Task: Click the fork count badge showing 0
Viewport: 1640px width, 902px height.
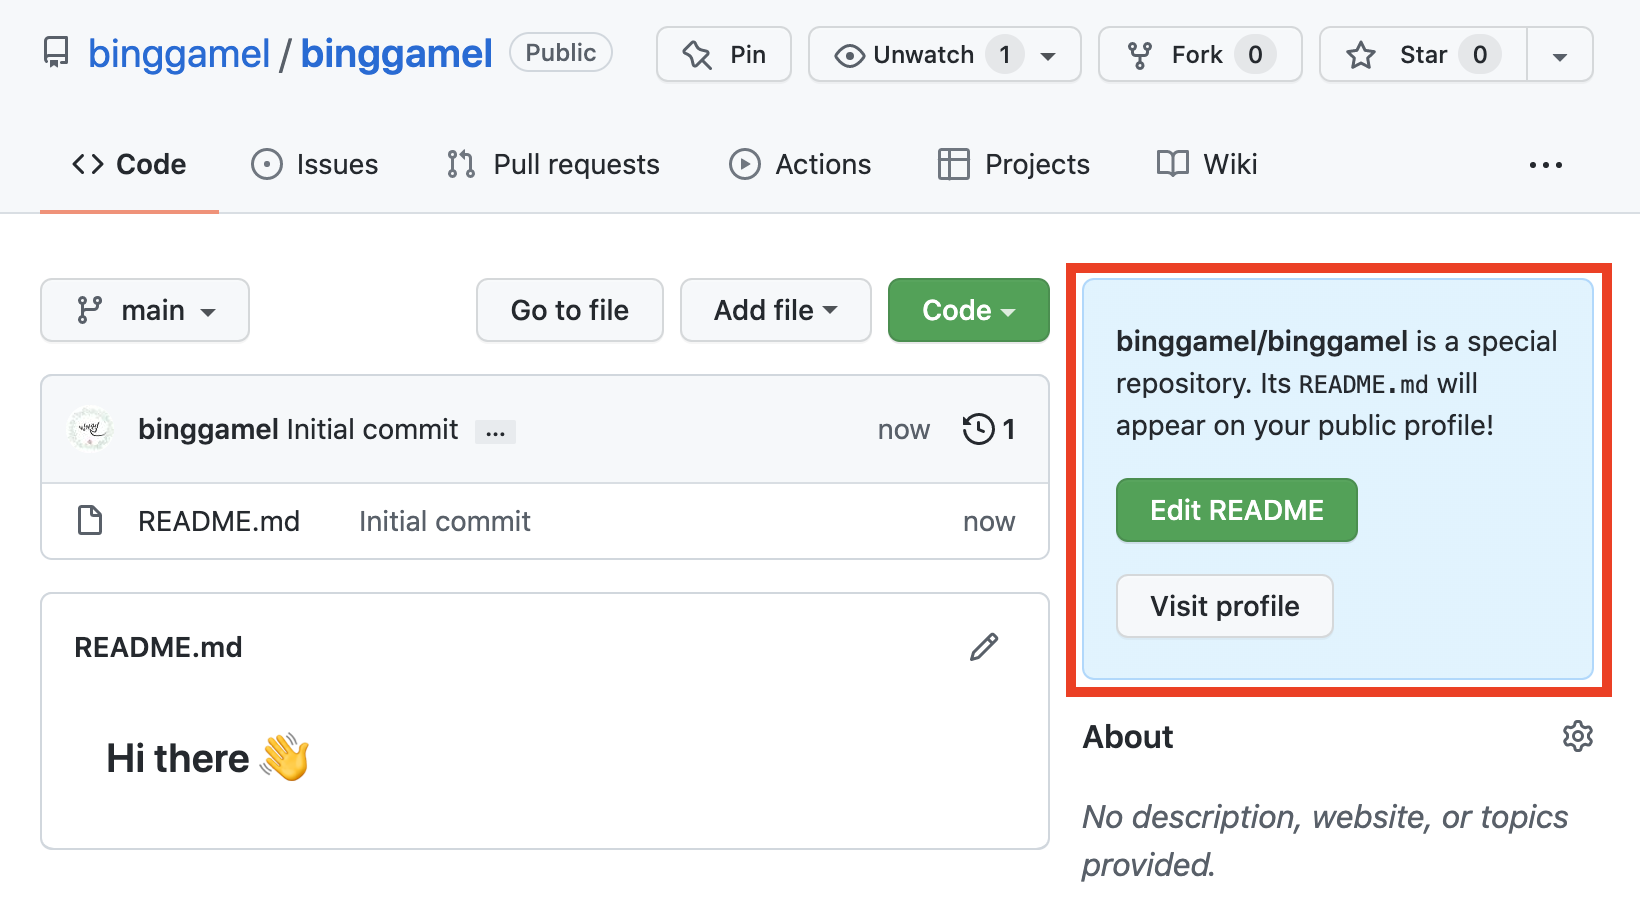Action: coord(1255,54)
